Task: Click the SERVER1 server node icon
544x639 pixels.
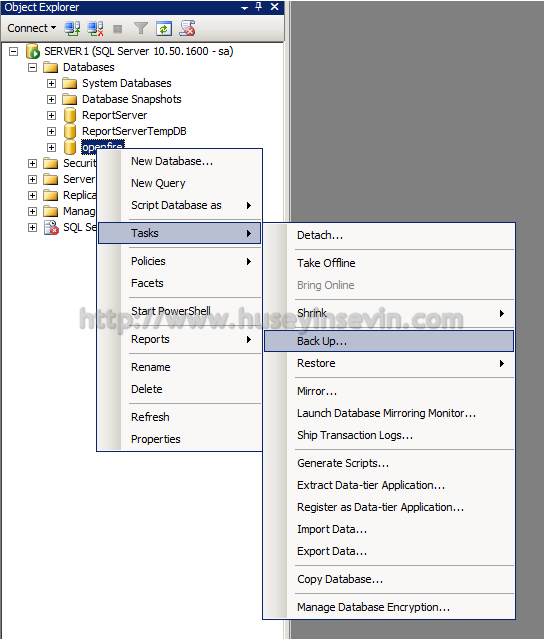Action: pyautogui.click(x=33, y=51)
